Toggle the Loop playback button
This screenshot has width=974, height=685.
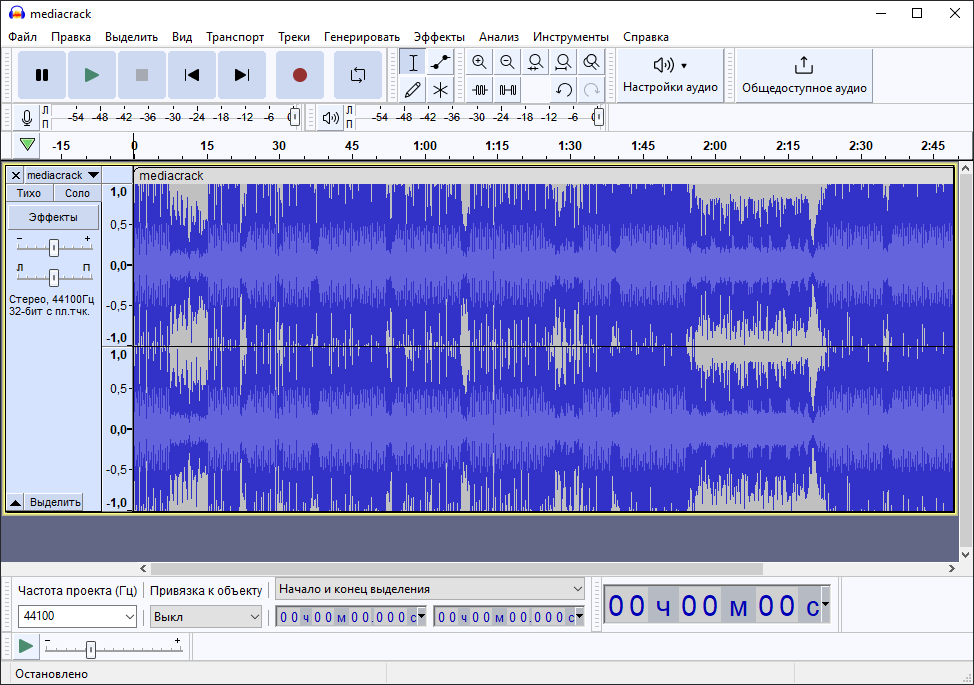[357, 75]
